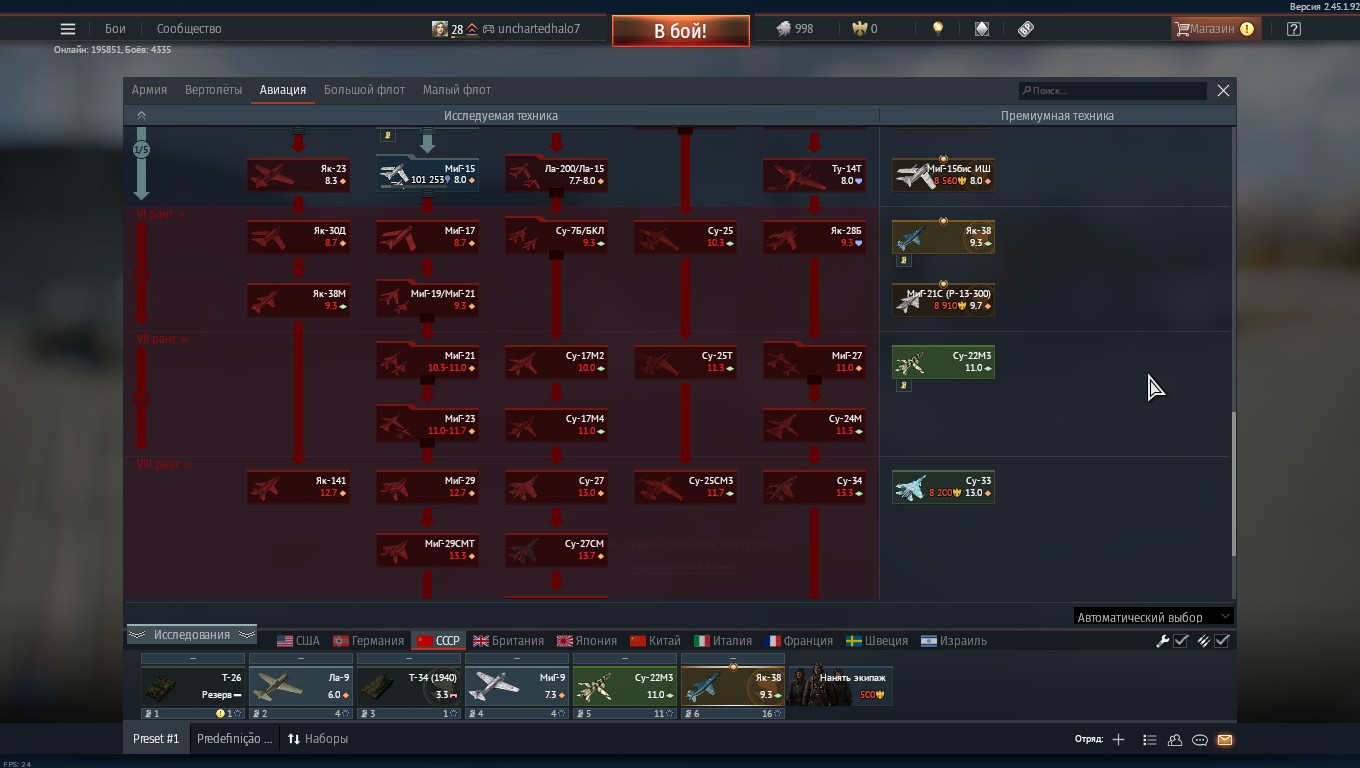Select the МиГ-15 aircraft card
The image size is (1360, 768).
tap(427, 174)
